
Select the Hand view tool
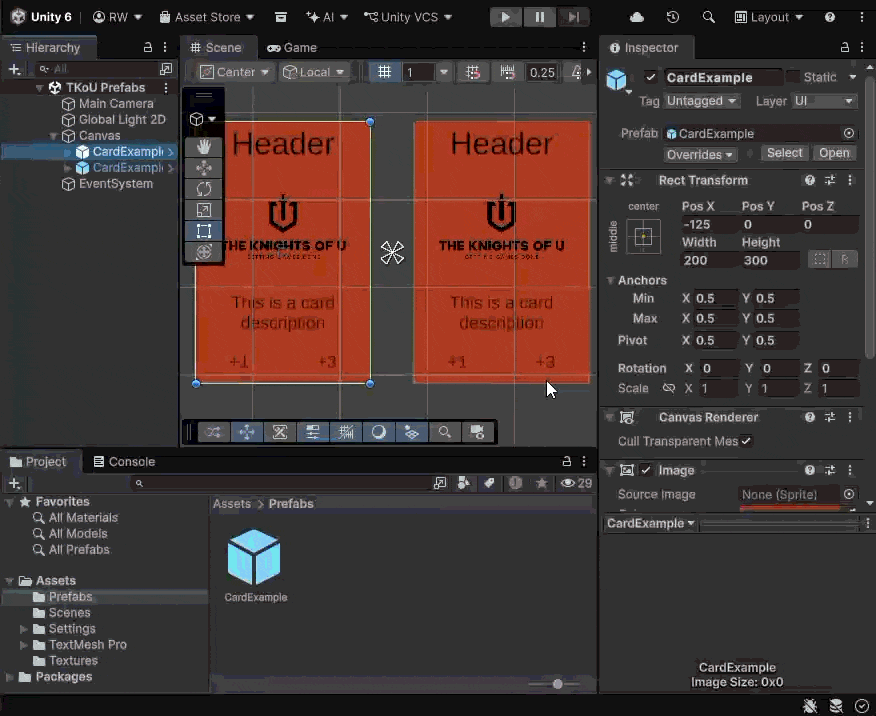tap(204, 147)
